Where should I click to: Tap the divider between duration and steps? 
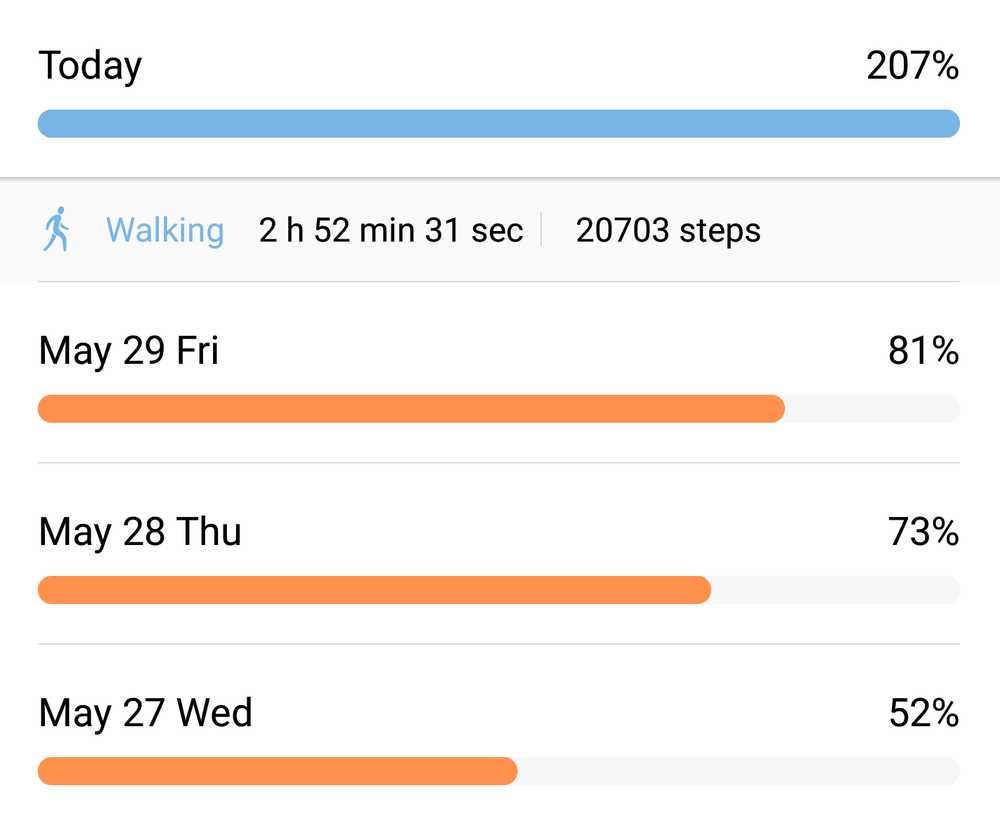[542, 229]
